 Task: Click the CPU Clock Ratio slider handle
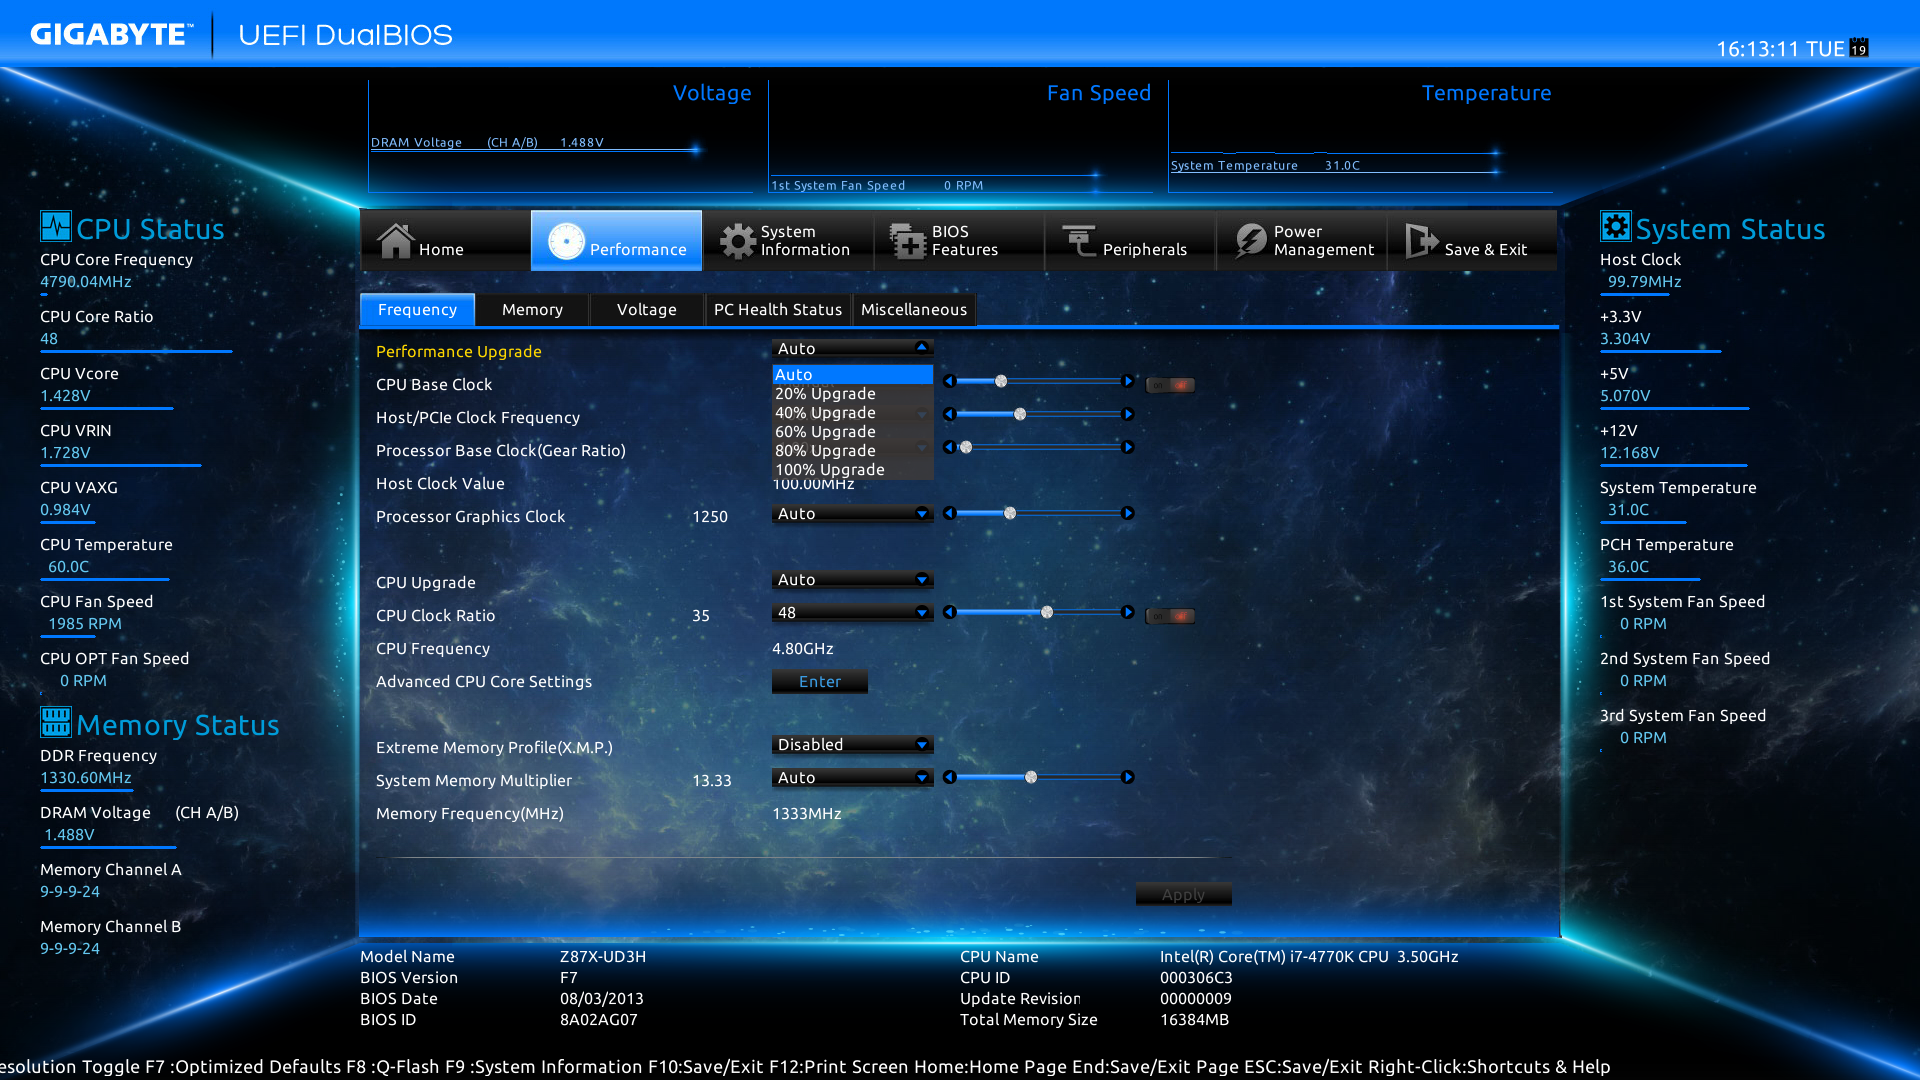tap(1047, 612)
